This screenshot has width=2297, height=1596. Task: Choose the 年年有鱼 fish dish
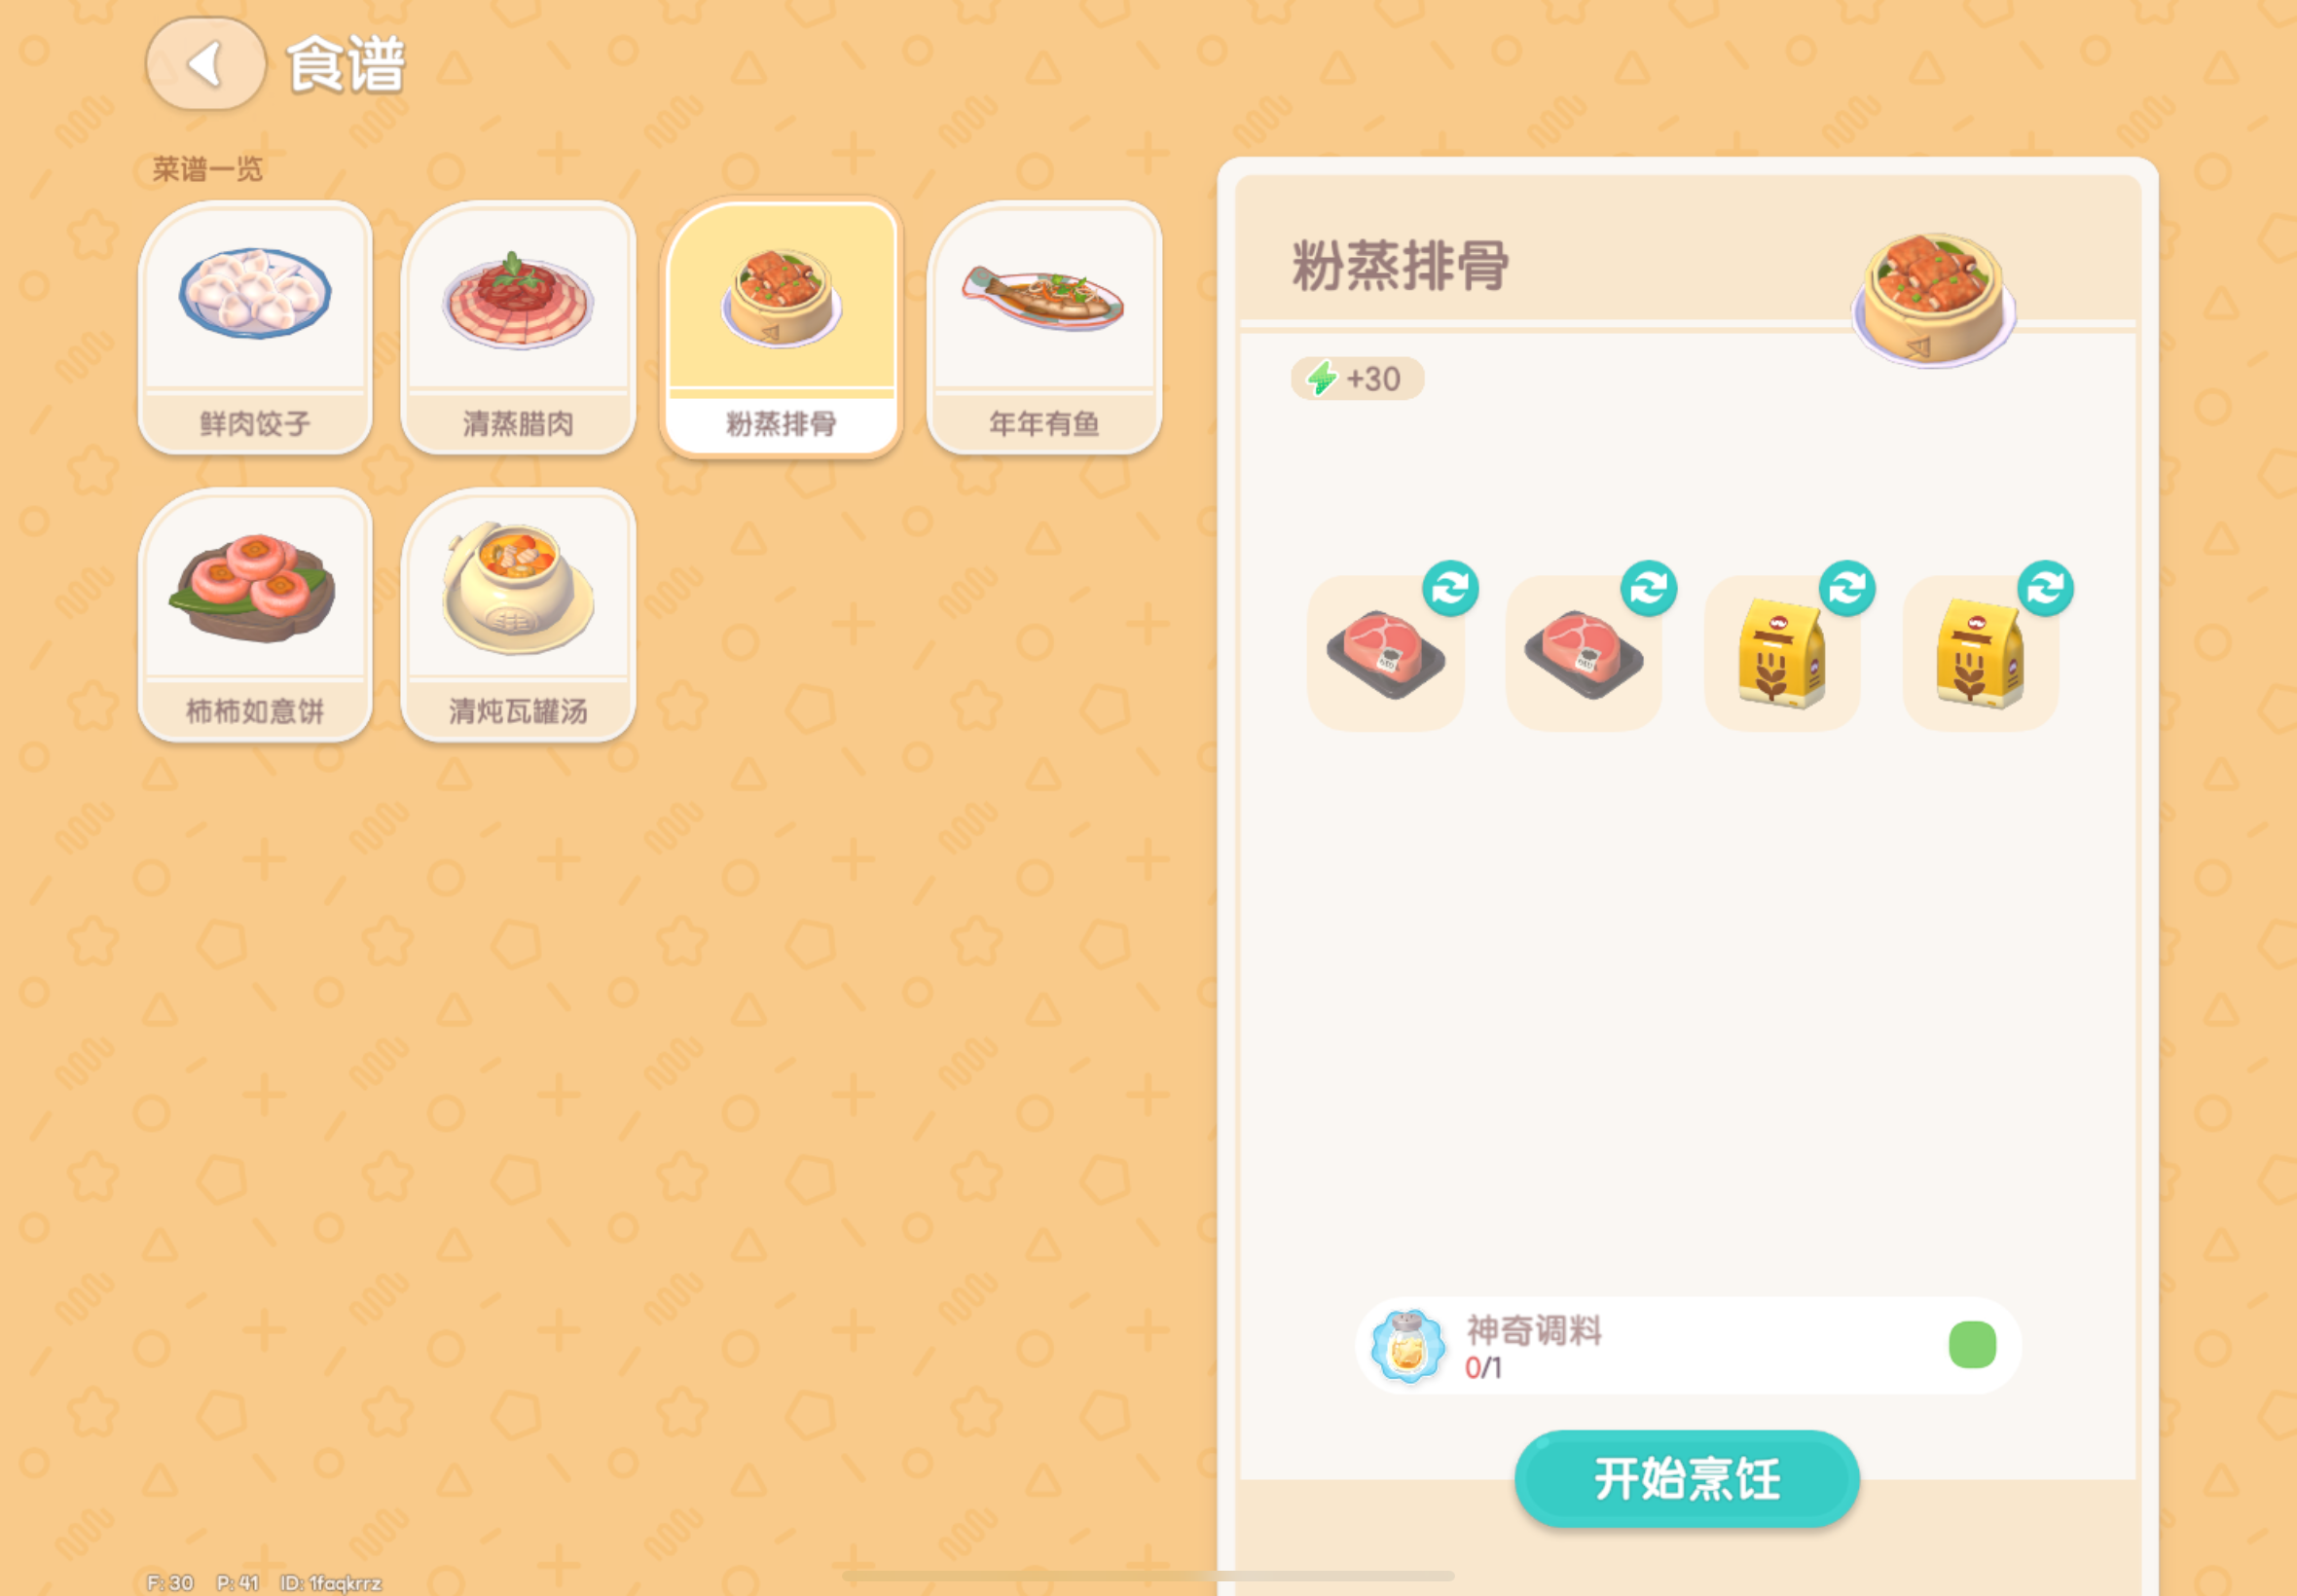point(1044,327)
